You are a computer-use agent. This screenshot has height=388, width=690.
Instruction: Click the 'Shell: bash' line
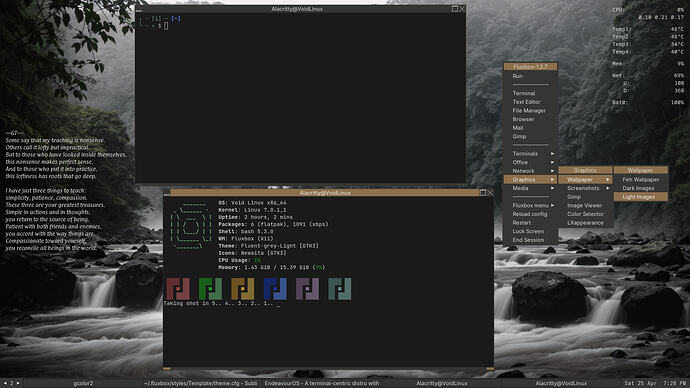click(246, 231)
